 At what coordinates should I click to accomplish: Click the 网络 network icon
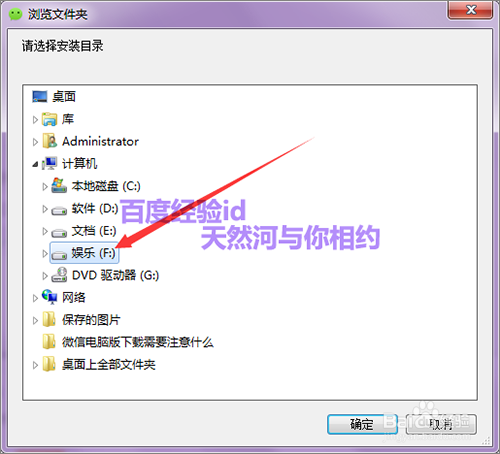(x=49, y=297)
